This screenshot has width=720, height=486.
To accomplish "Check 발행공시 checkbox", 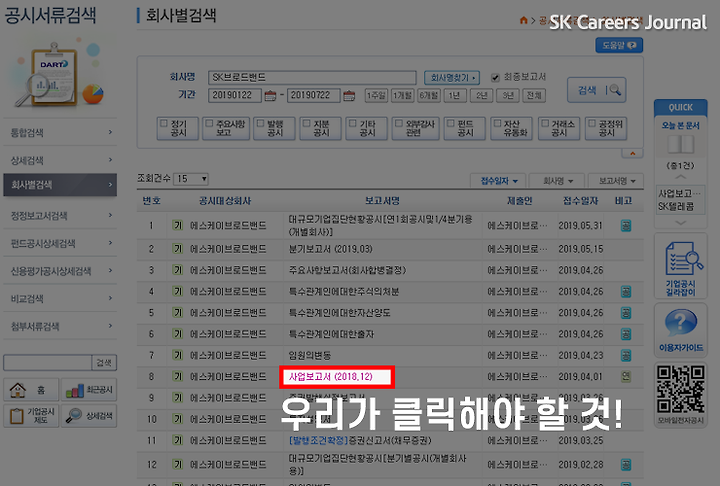I will tap(260, 123).
